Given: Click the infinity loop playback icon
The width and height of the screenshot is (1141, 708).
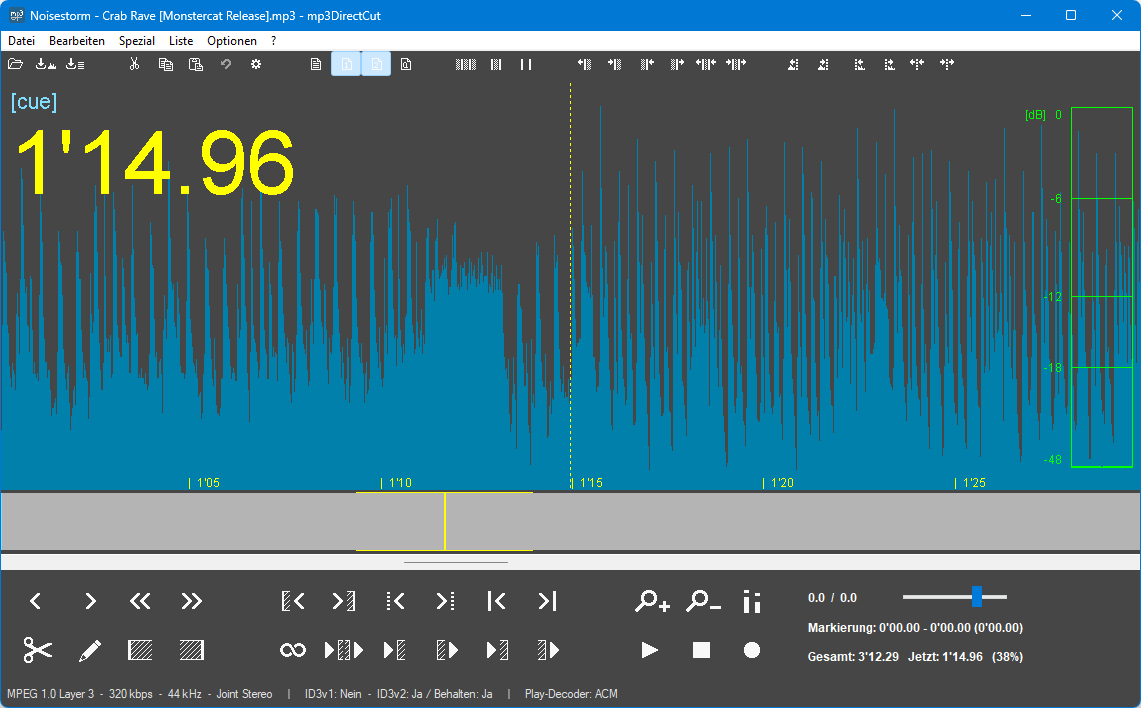Looking at the screenshot, I should pyautogui.click(x=292, y=650).
